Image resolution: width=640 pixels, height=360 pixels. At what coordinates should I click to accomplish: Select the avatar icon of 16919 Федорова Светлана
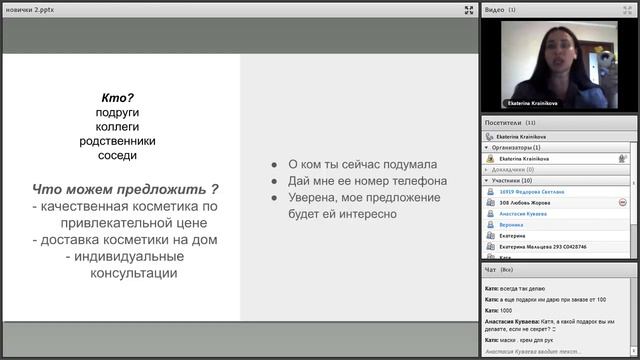point(490,191)
